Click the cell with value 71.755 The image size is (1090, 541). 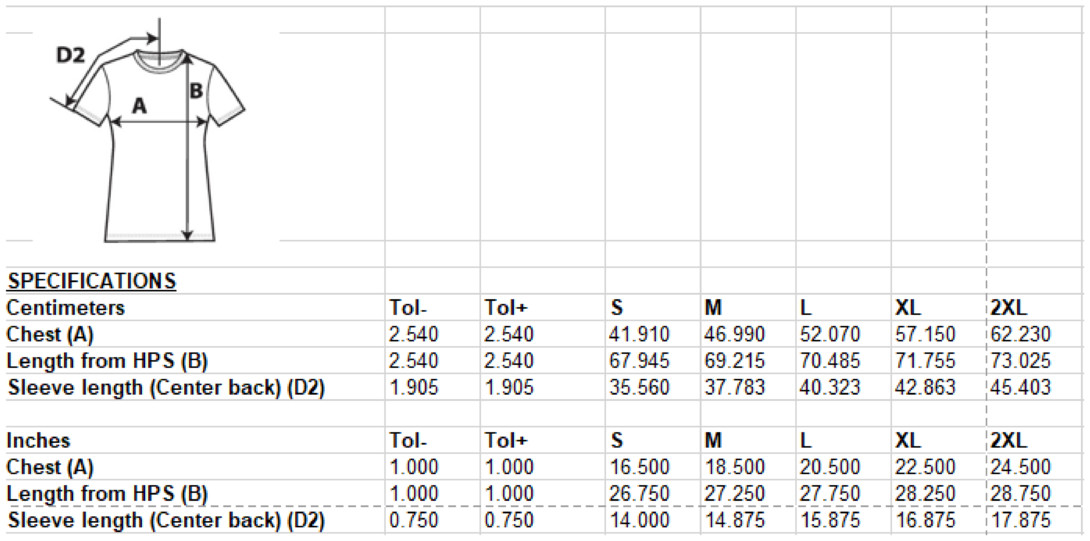click(925, 360)
